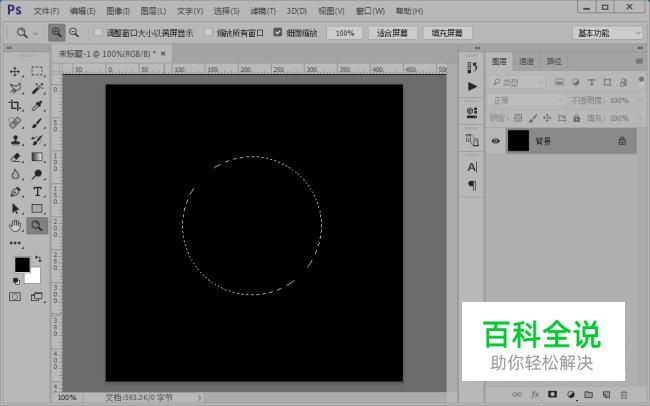Swap foreground and background colors
Screen dimensions: 650x406
[38, 259]
